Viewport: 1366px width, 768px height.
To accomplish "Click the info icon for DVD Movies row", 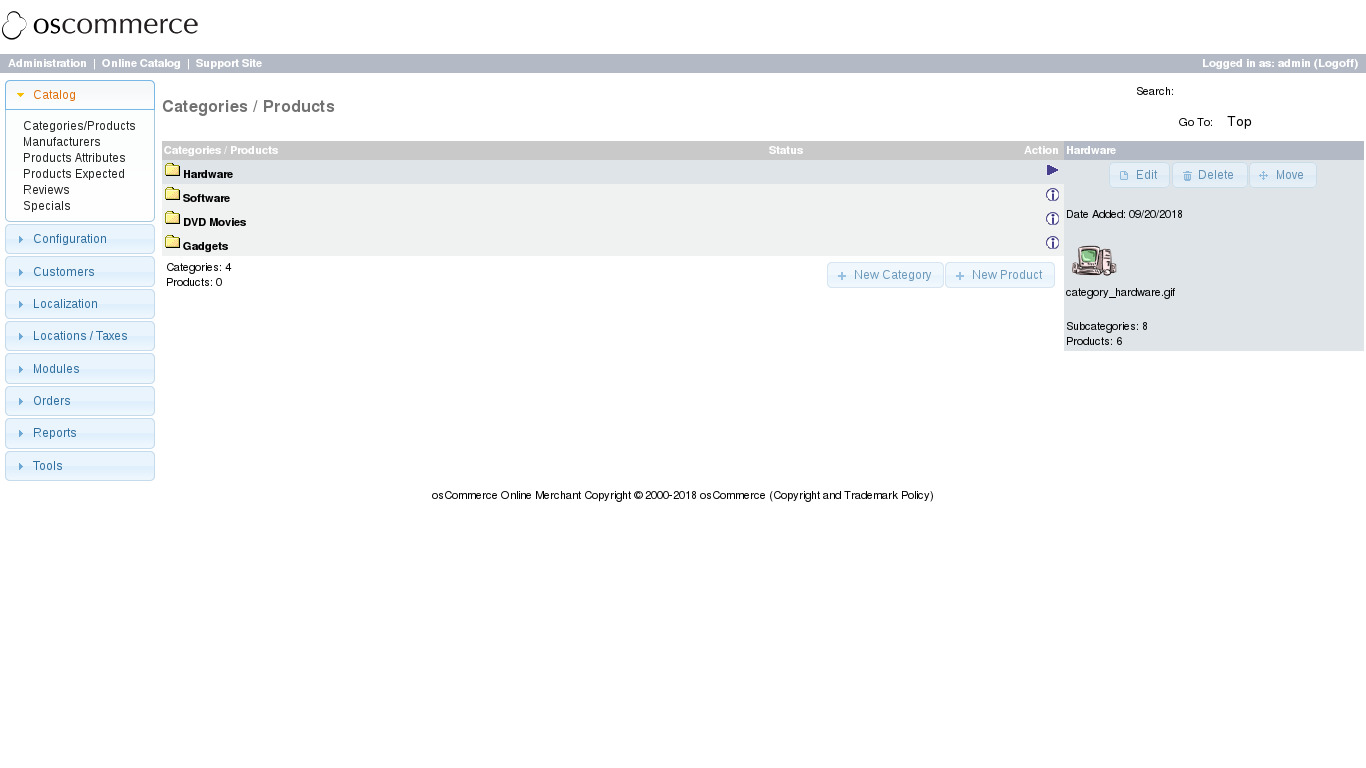I will pos(1052,219).
